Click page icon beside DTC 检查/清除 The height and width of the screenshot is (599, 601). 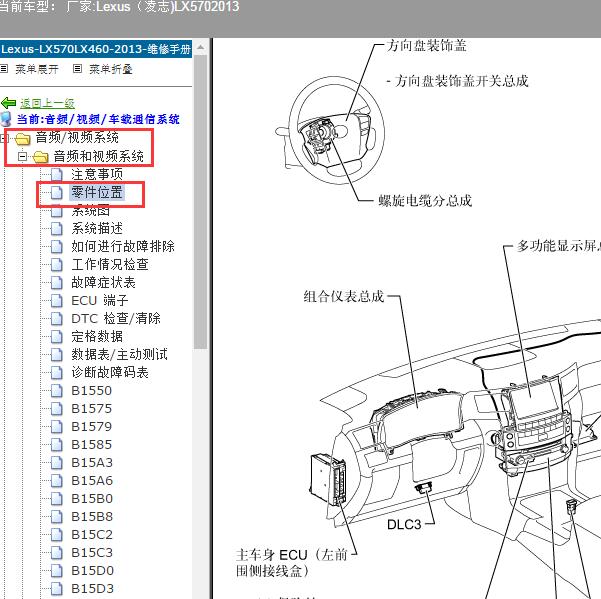click(56, 318)
